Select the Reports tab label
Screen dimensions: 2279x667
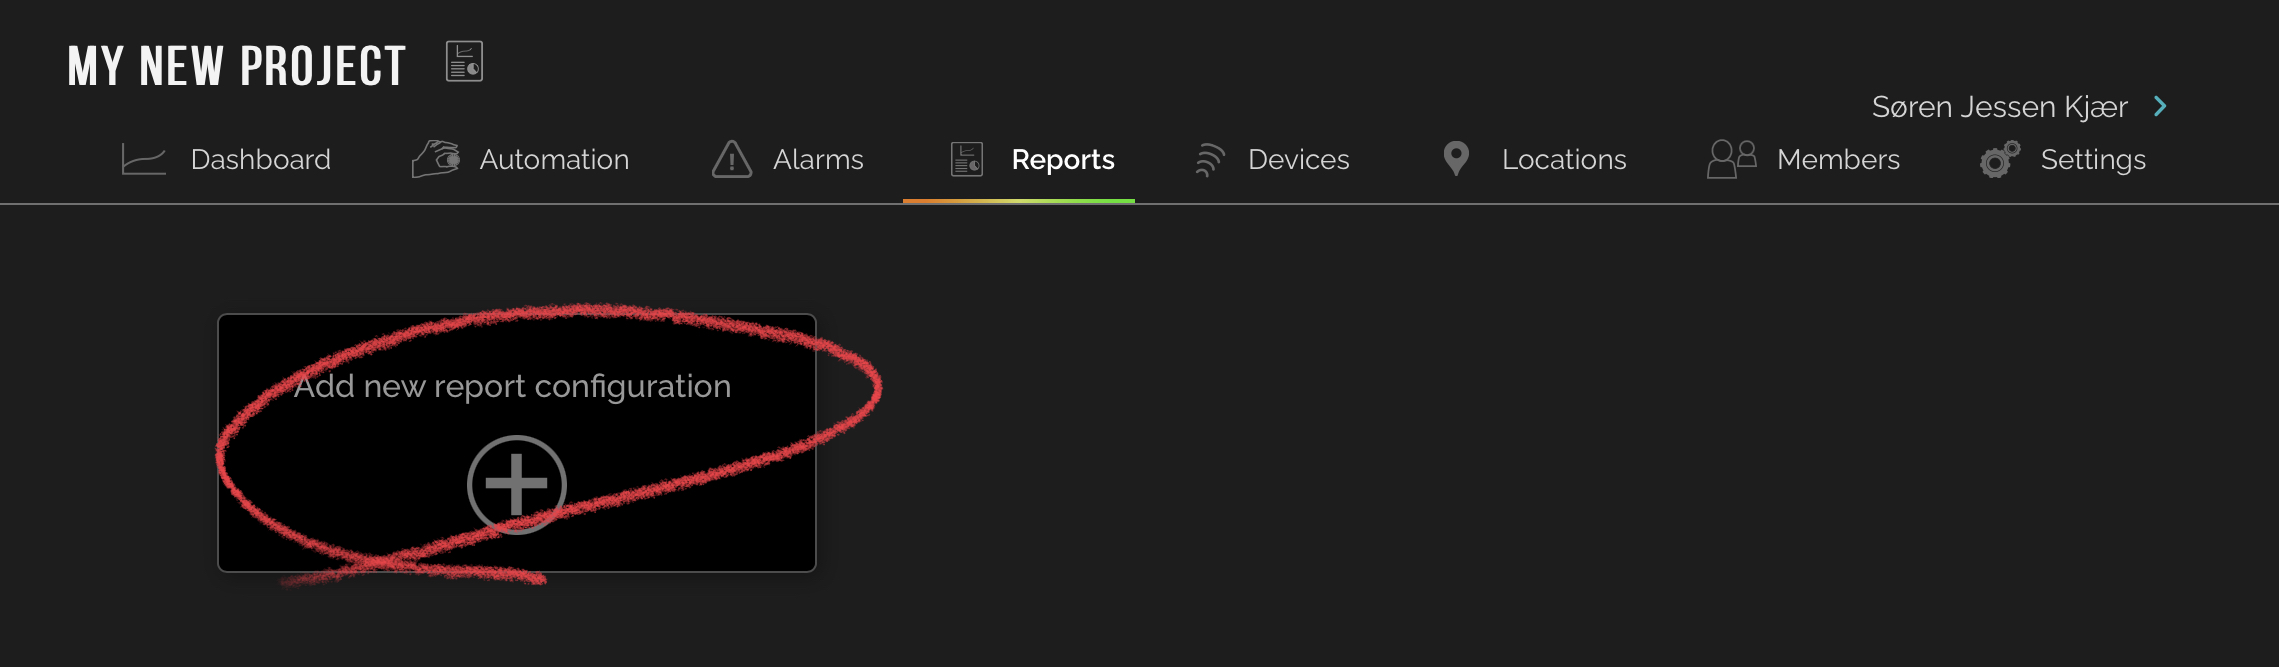click(1063, 160)
